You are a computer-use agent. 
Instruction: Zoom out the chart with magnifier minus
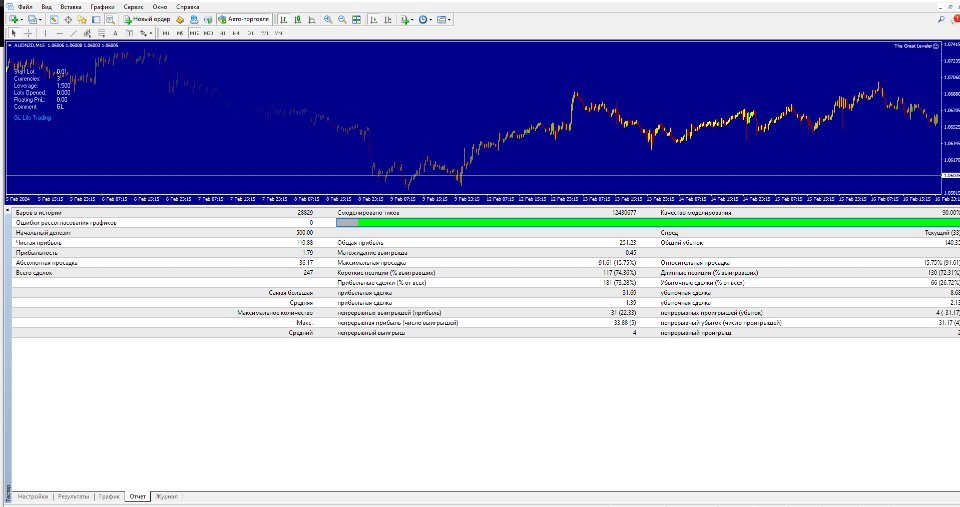[342, 20]
